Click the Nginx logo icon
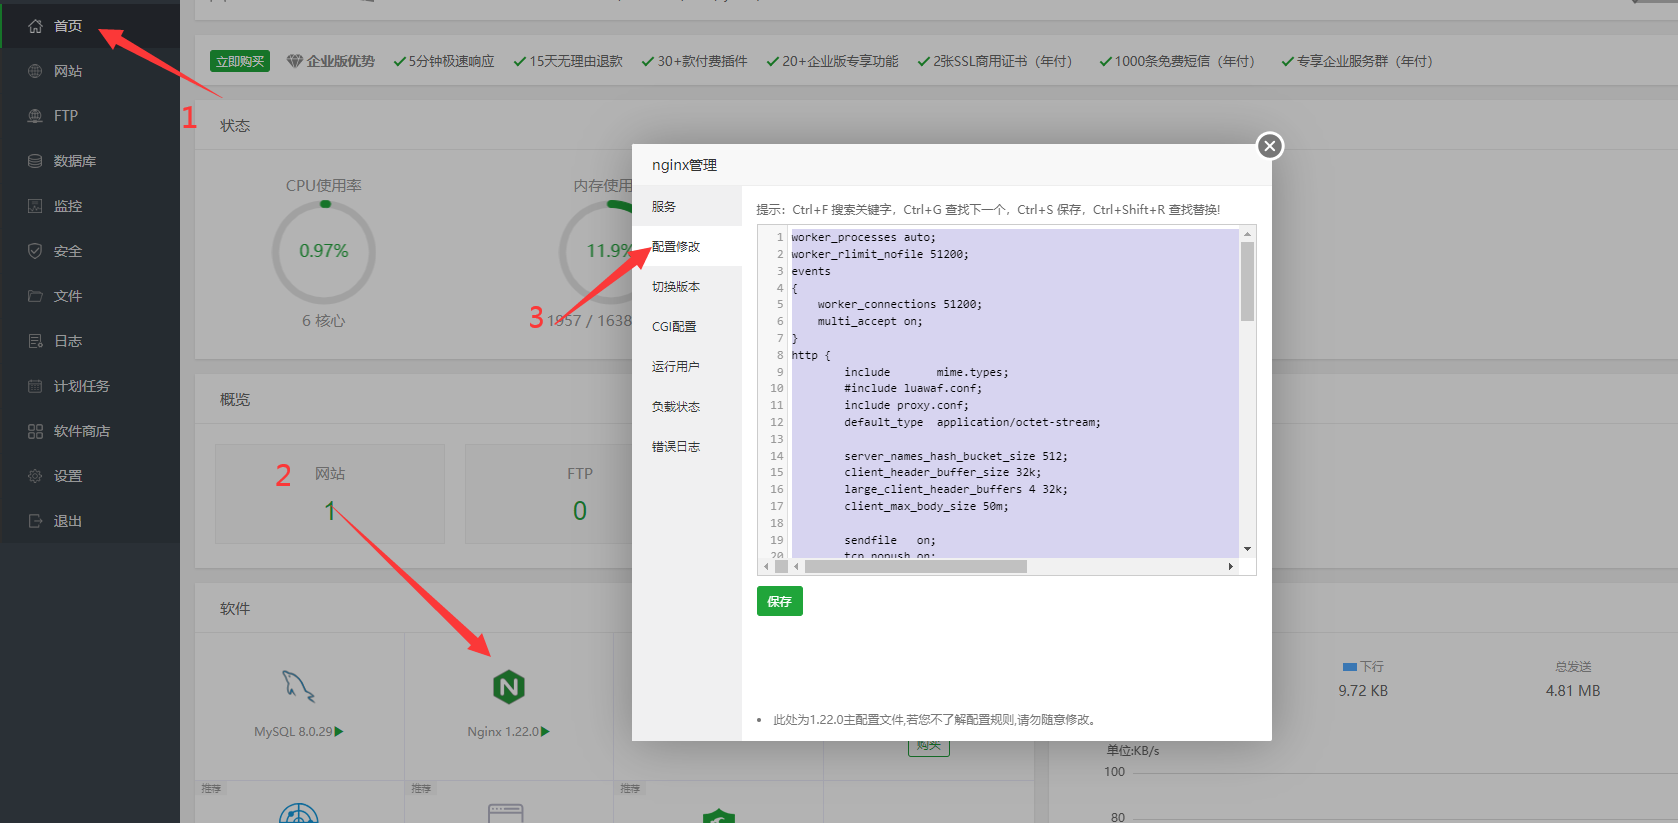1678x823 pixels. (509, 687)
